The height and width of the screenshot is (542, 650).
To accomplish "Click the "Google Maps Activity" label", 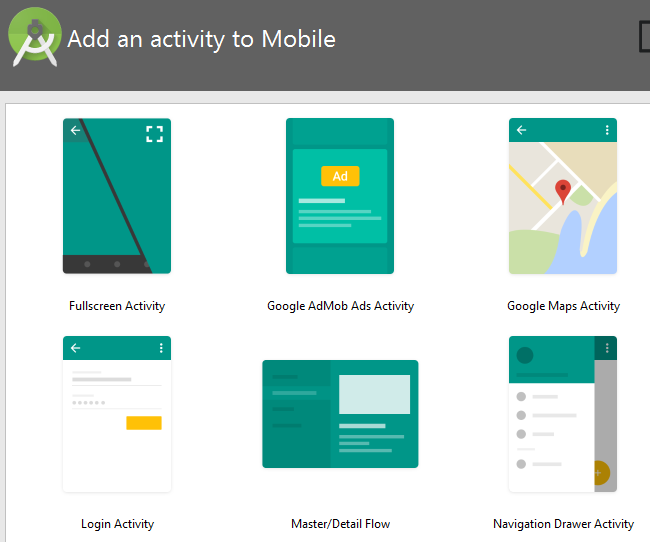I will click(563, 306).
